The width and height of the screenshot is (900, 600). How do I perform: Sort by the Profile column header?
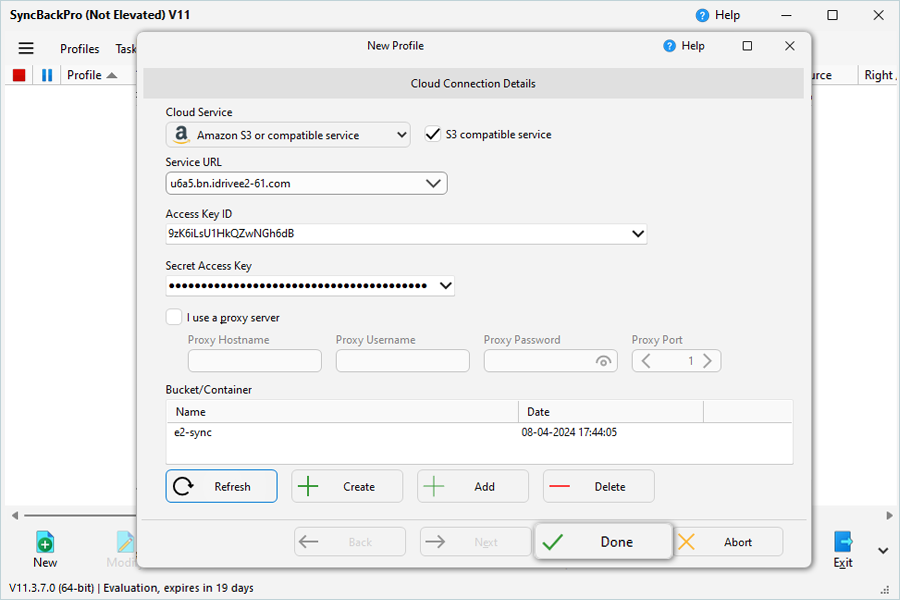(x=92, y=75)
